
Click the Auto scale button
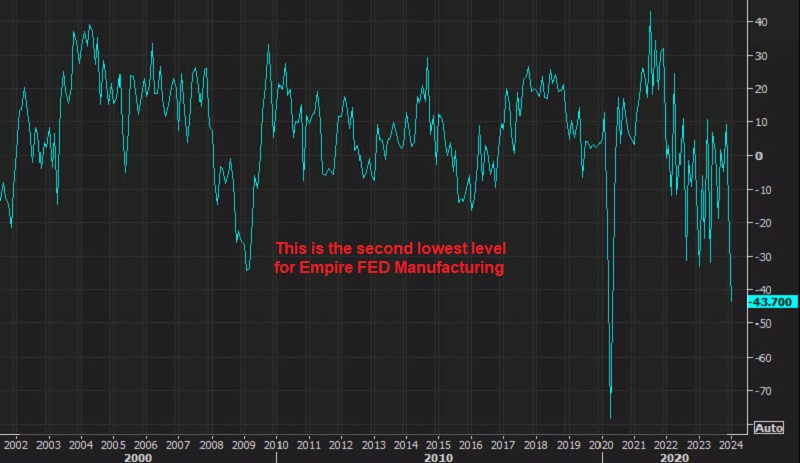pos(769,428)
